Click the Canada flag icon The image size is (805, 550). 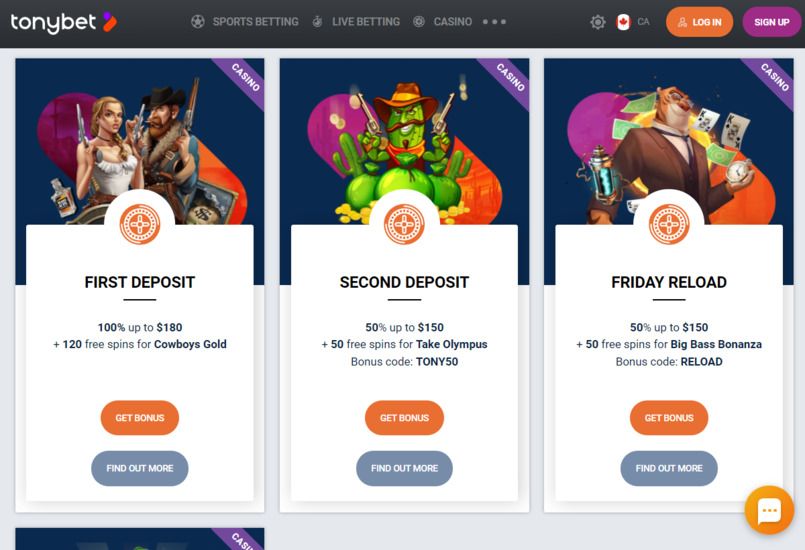pos(623,22)
